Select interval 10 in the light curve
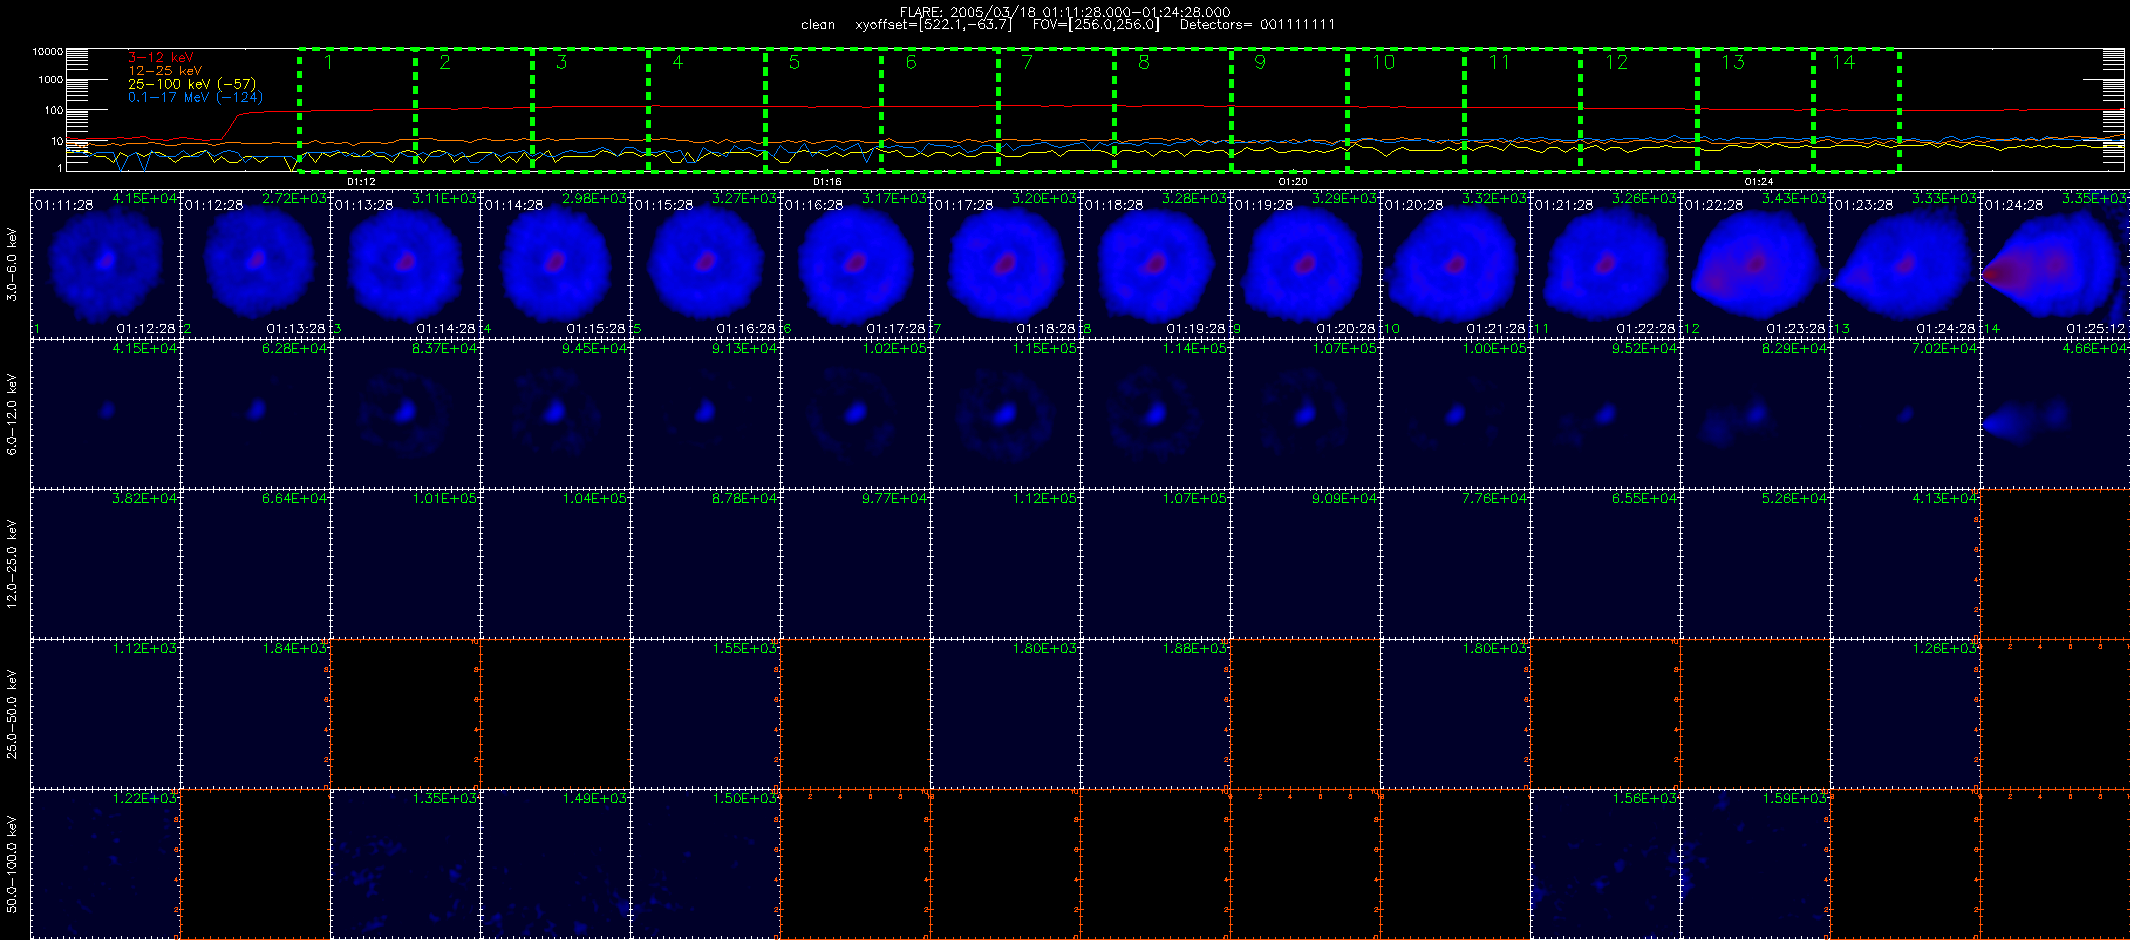2130x940 pixels. point(1406,110)
